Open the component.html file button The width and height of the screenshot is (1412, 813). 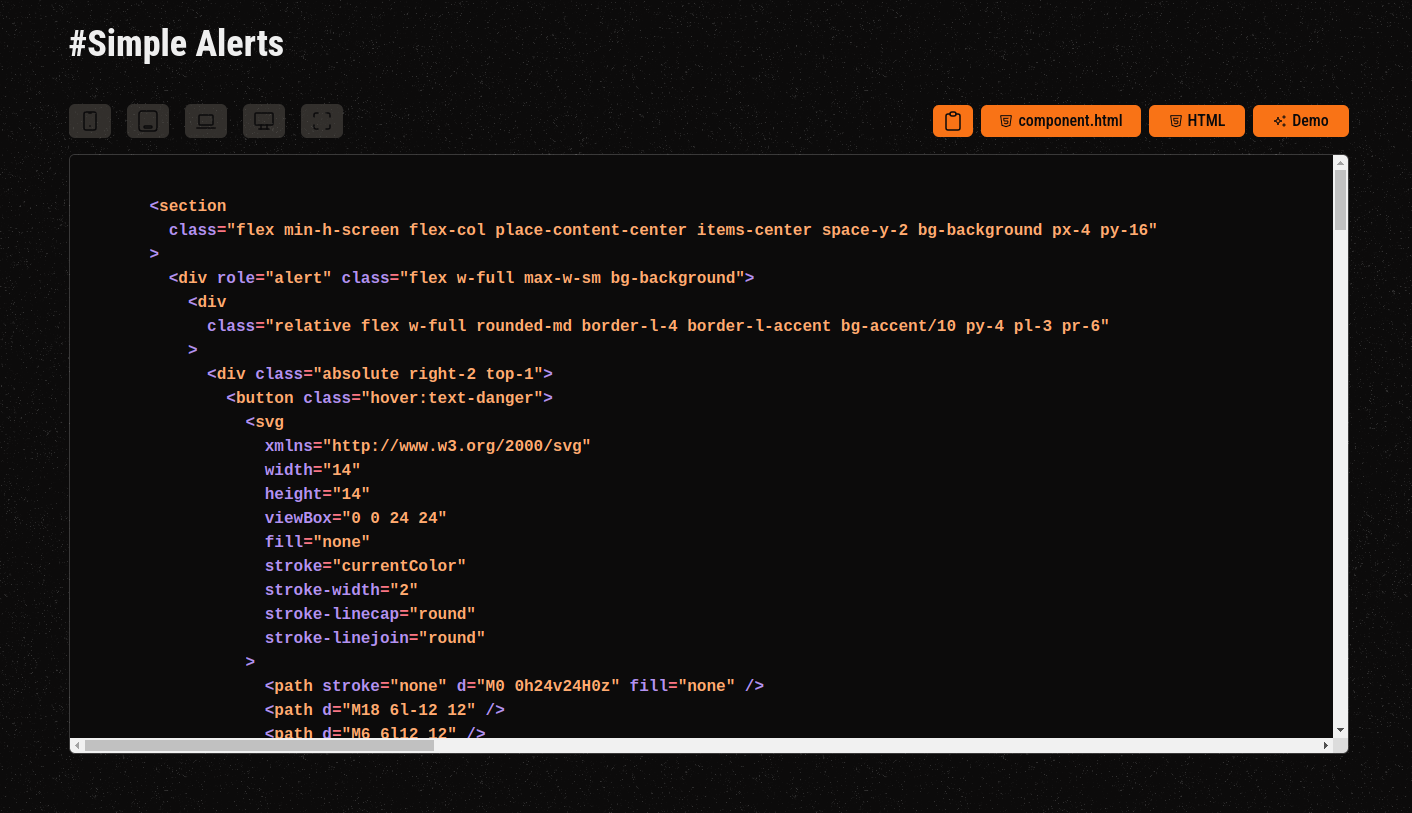[1060, 121]
